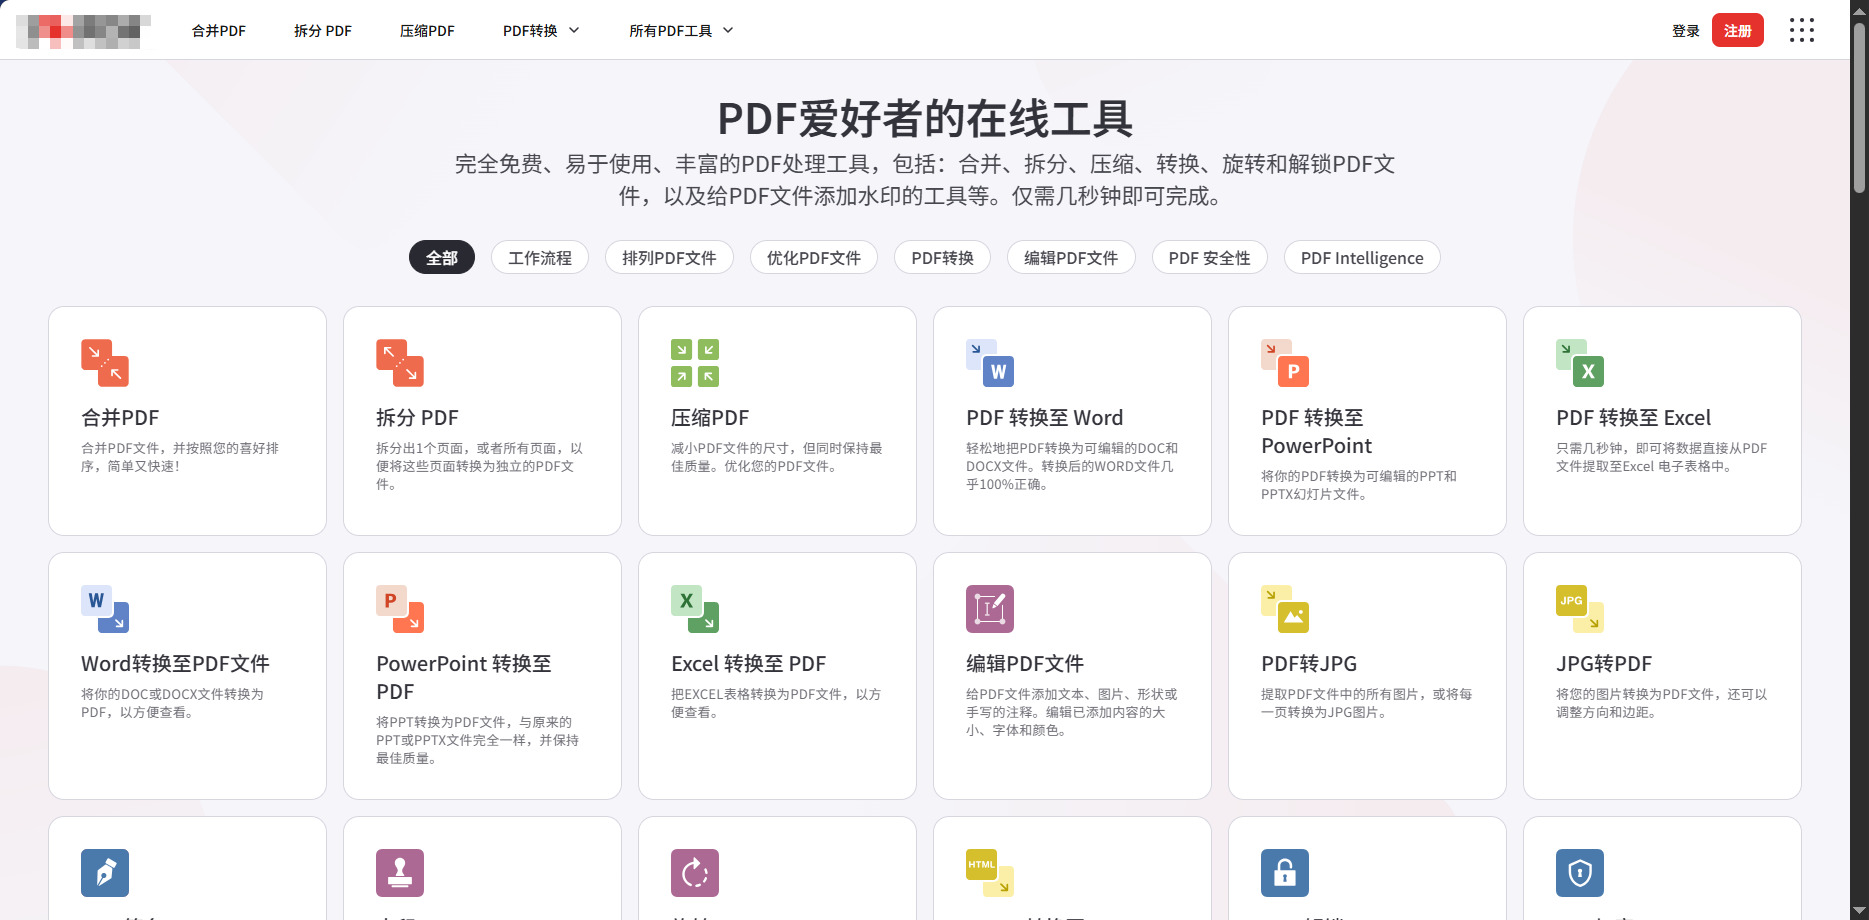Click the 'JPG转PDF' card title text
Viewport: 1869px width, 920px height.
[x=1604, y=664]
